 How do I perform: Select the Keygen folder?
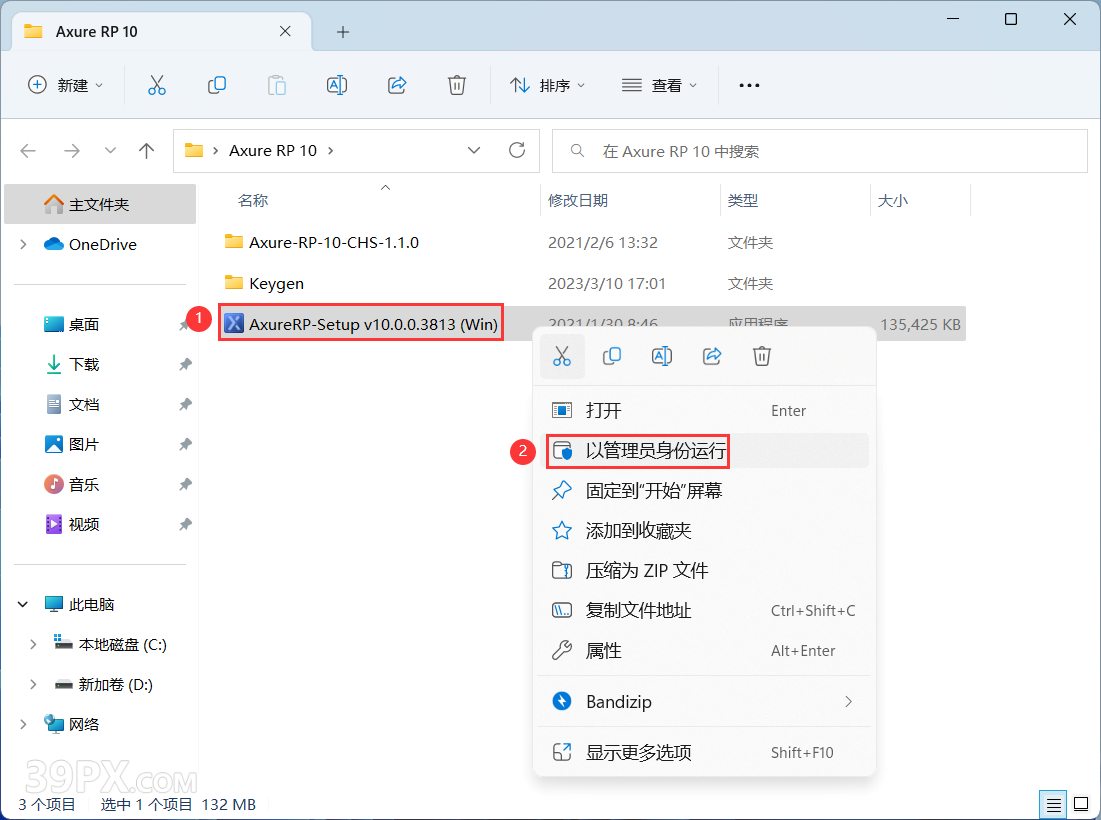coord(264,283)
